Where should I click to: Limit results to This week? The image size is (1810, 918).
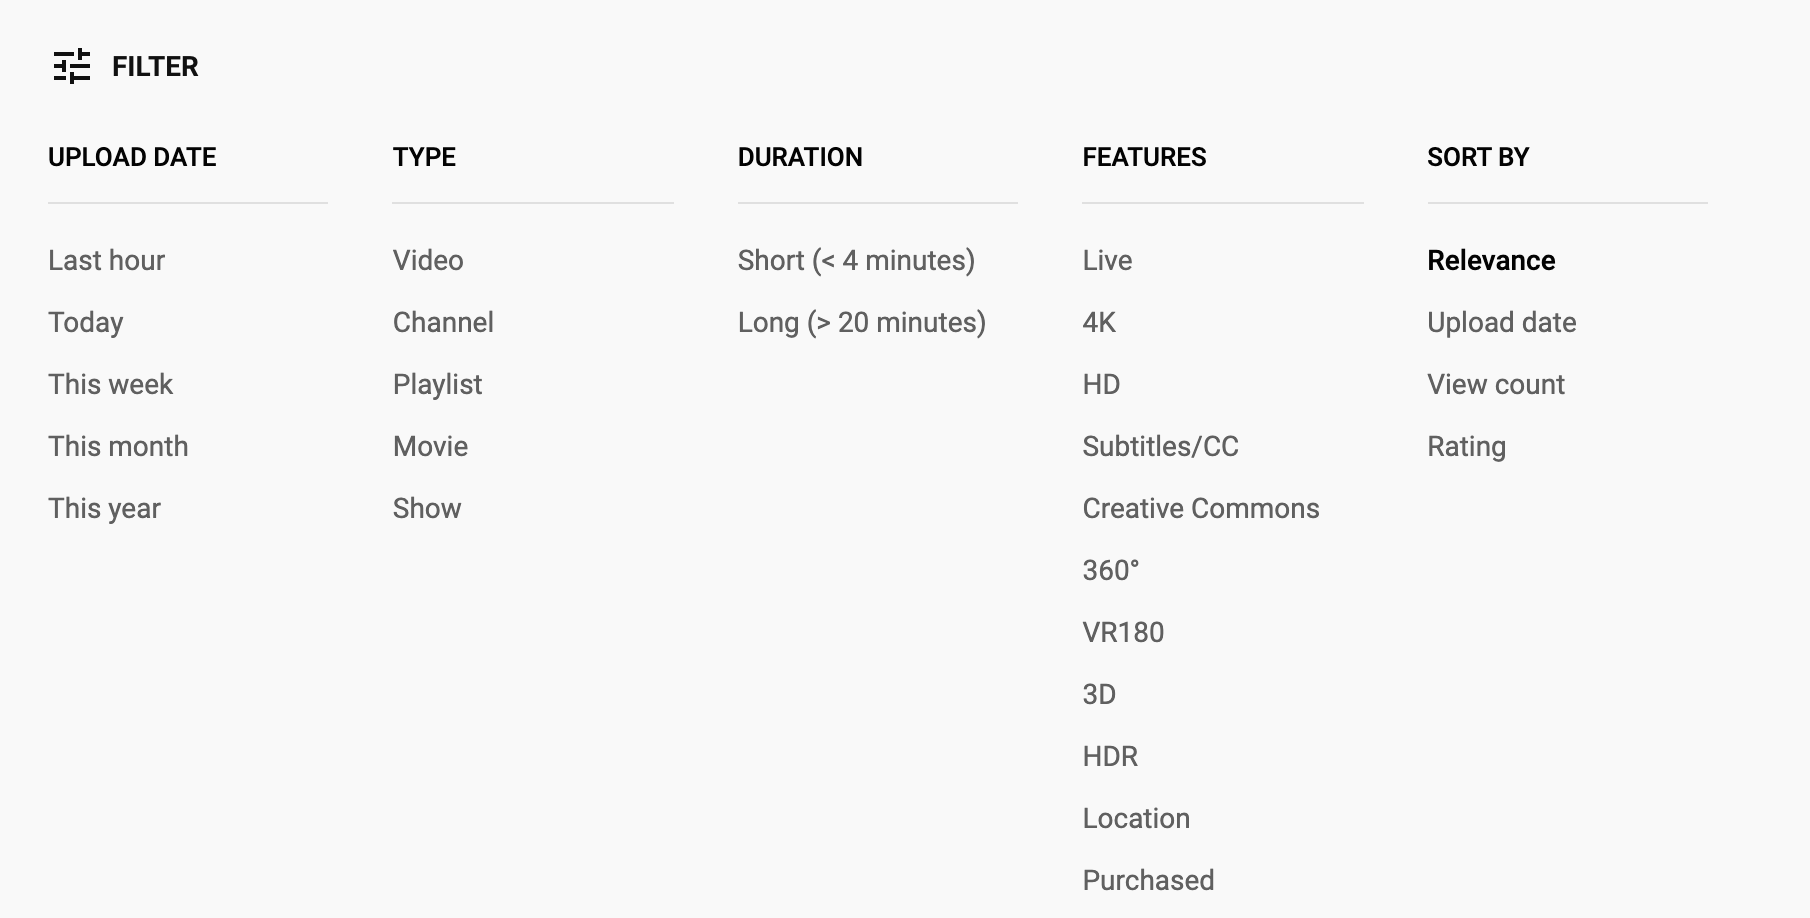110,385
